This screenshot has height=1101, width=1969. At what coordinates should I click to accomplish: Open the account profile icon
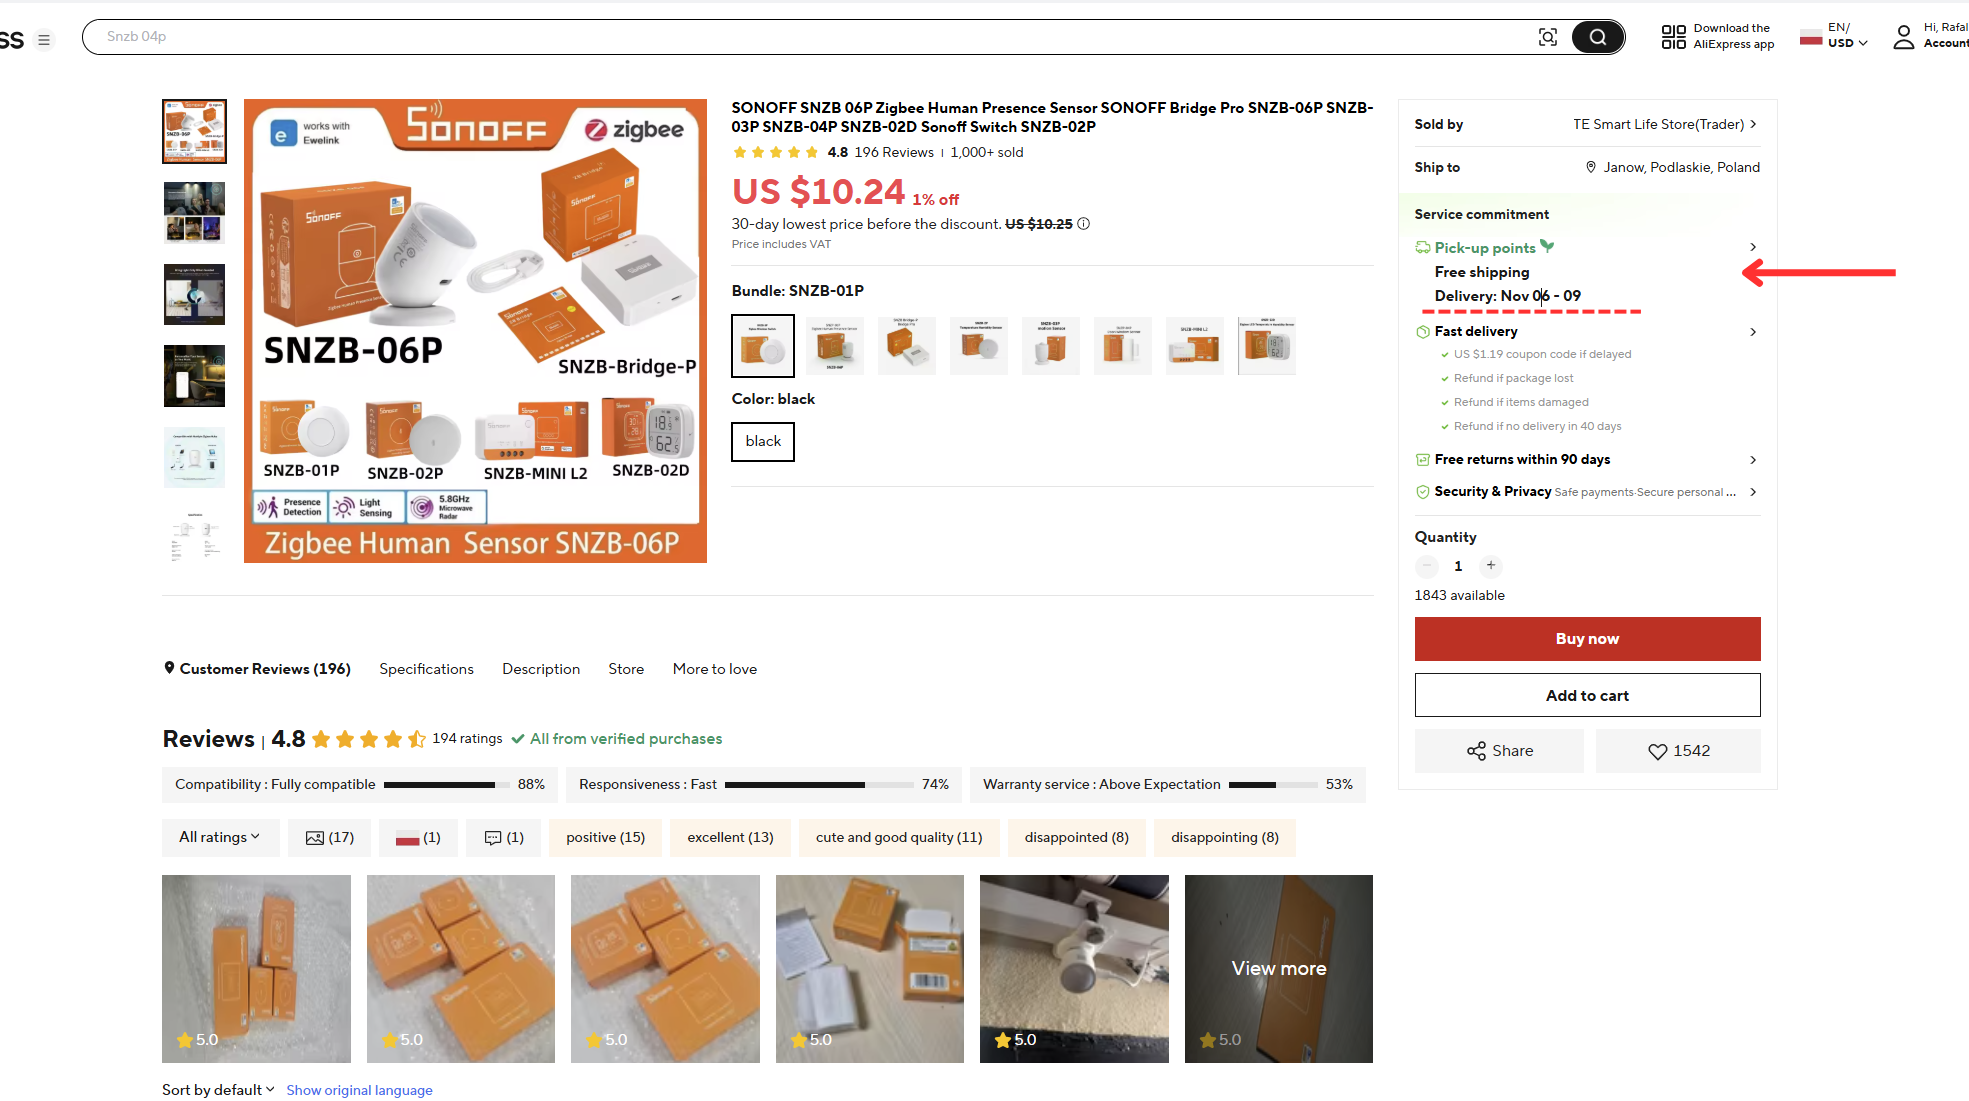[x=1904, y=37]
